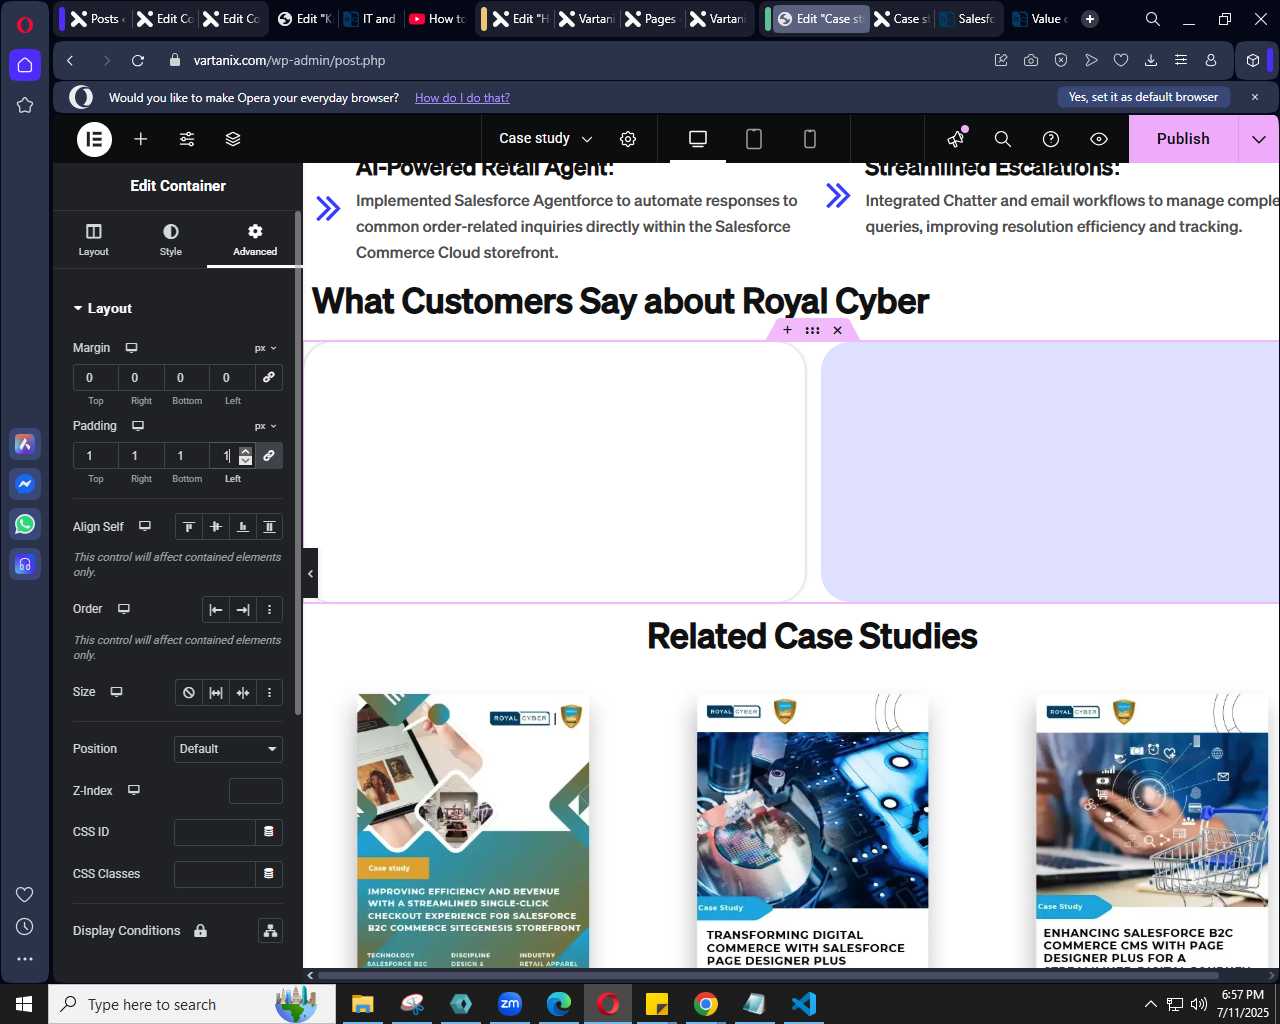Open Margin responsive device icon
Image resolution: width=1280 pixels, height=1024 pixels.
pyautogui.click(x=131, y=348)
